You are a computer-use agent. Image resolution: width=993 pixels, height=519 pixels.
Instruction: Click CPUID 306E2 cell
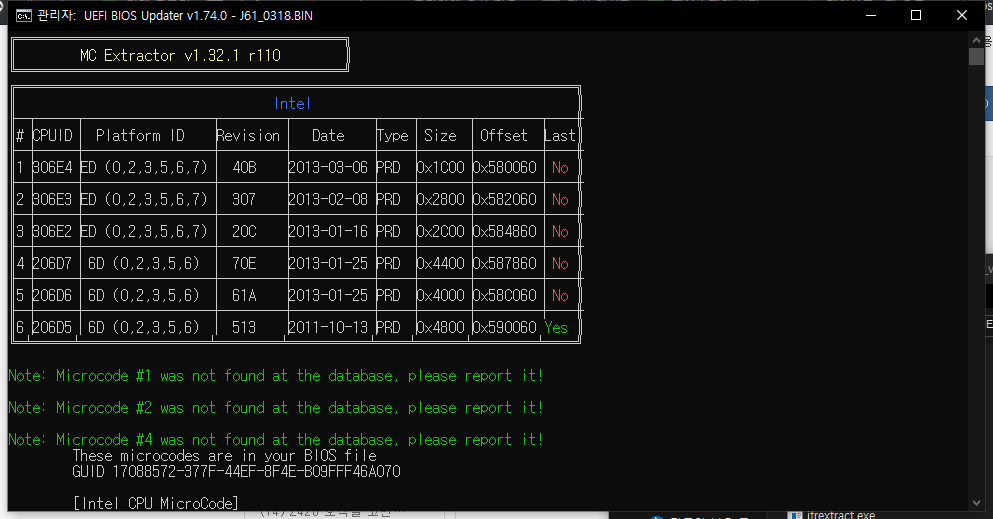coord(53,232)
